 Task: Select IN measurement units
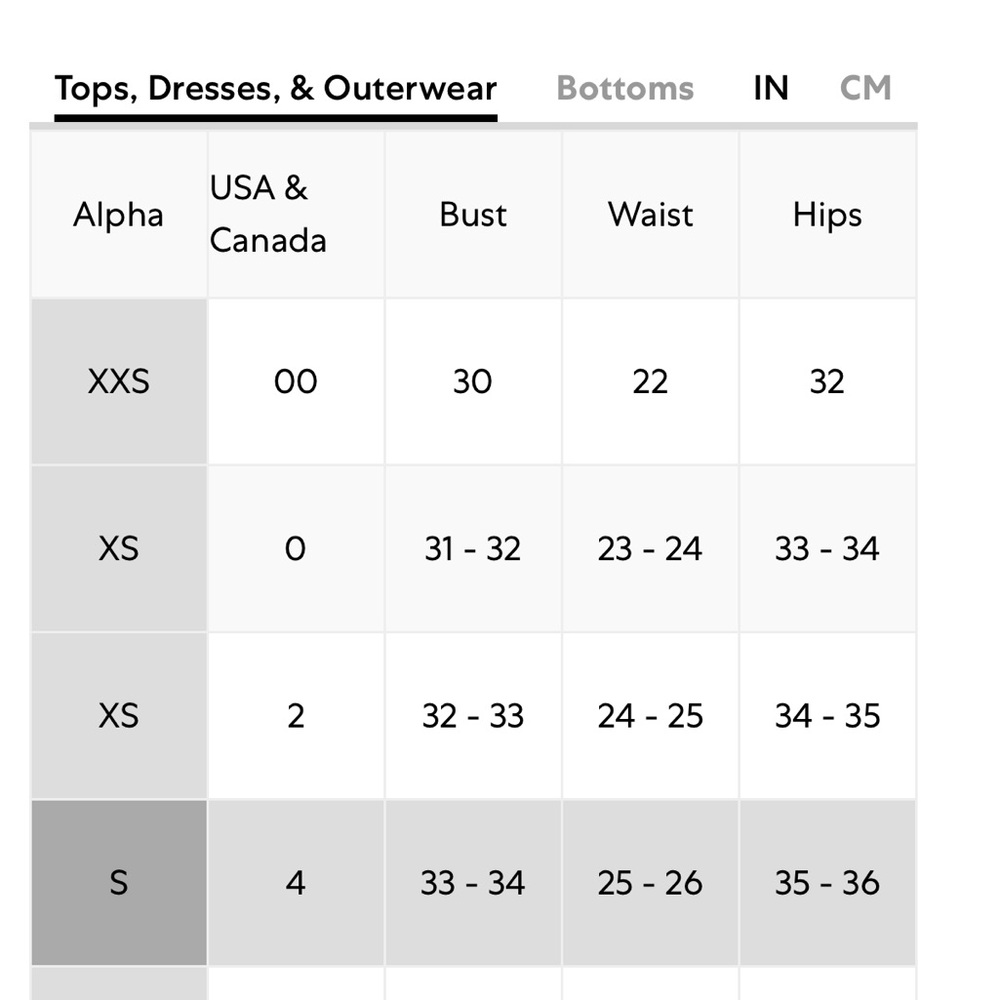tap(770, 88)
